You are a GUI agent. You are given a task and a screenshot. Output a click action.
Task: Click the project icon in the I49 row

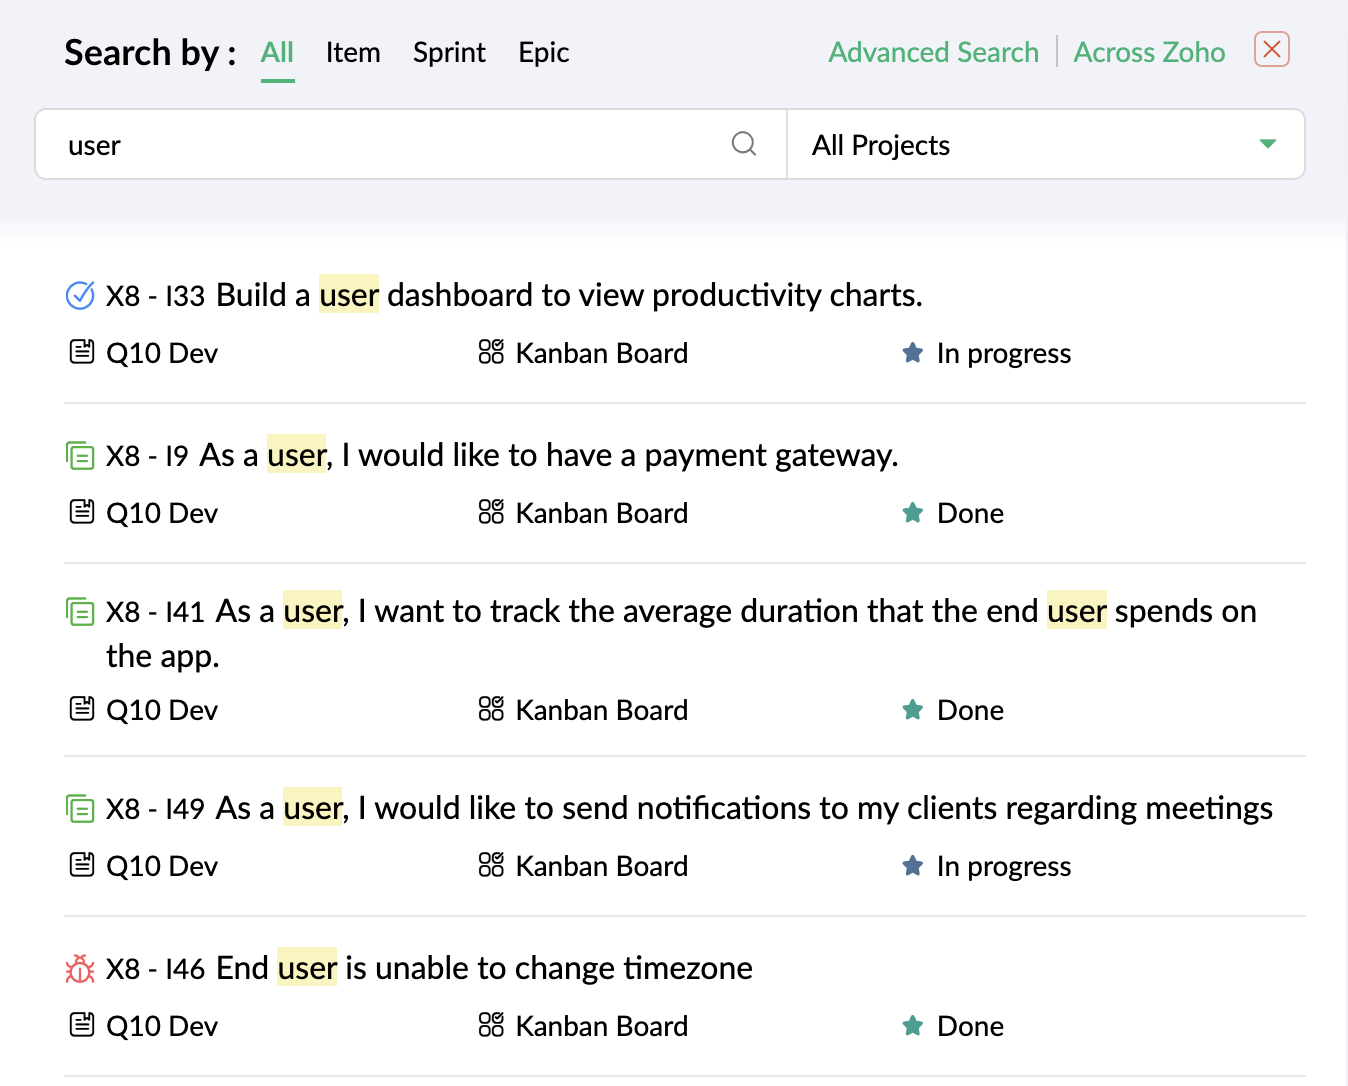82,865
